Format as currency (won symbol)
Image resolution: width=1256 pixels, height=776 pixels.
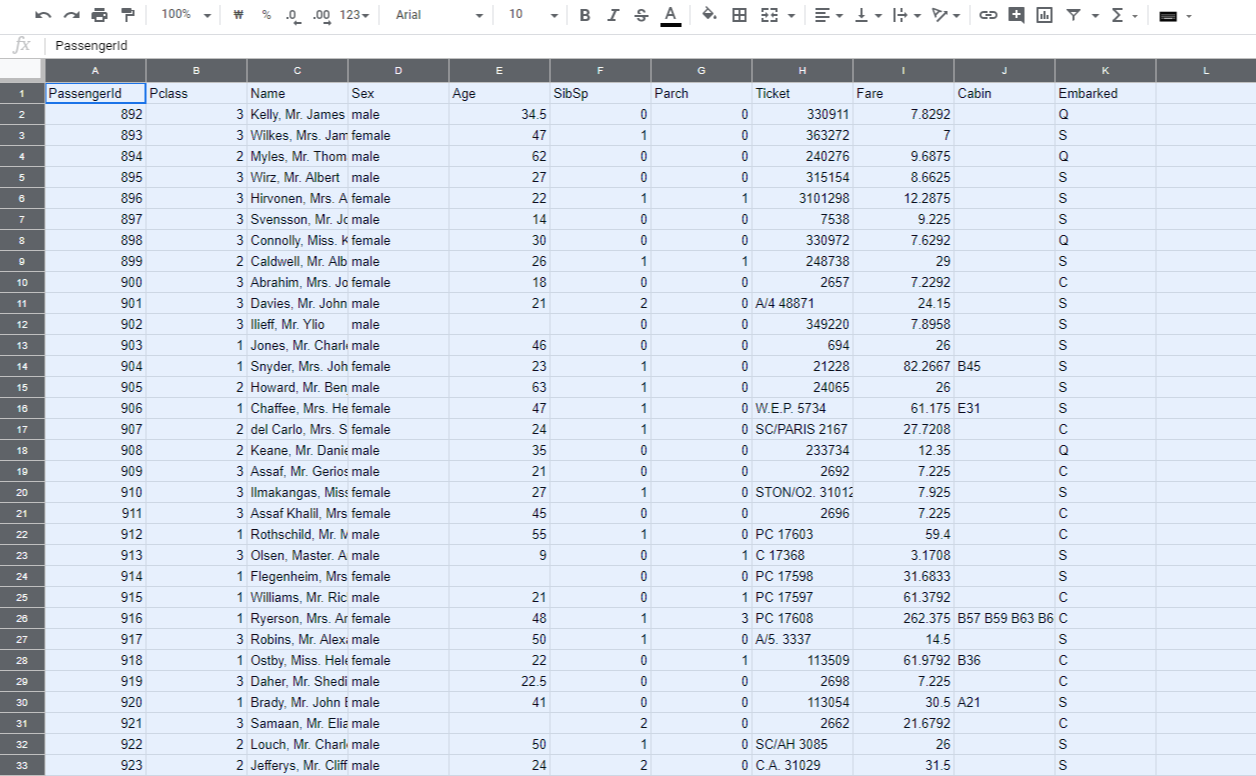tap(238, 15)
